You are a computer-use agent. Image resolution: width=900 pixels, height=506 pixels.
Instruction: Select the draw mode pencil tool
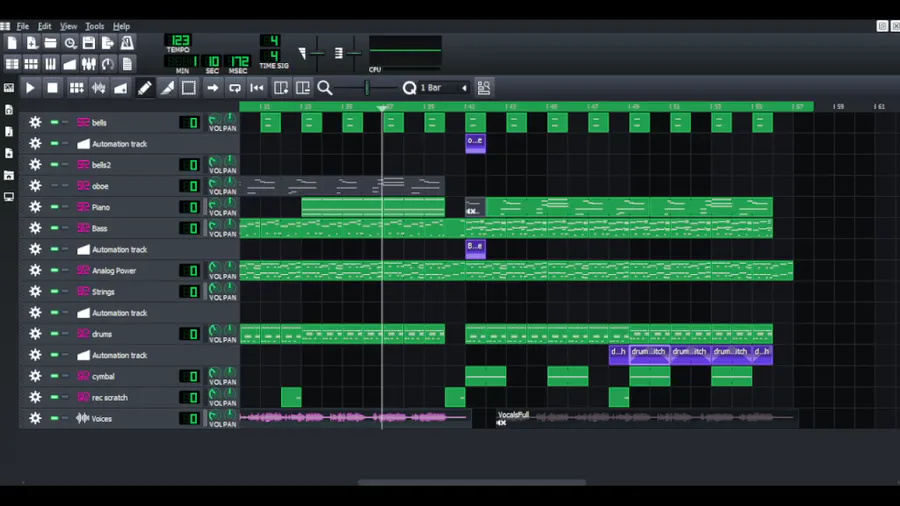click(x=145, y=88)
